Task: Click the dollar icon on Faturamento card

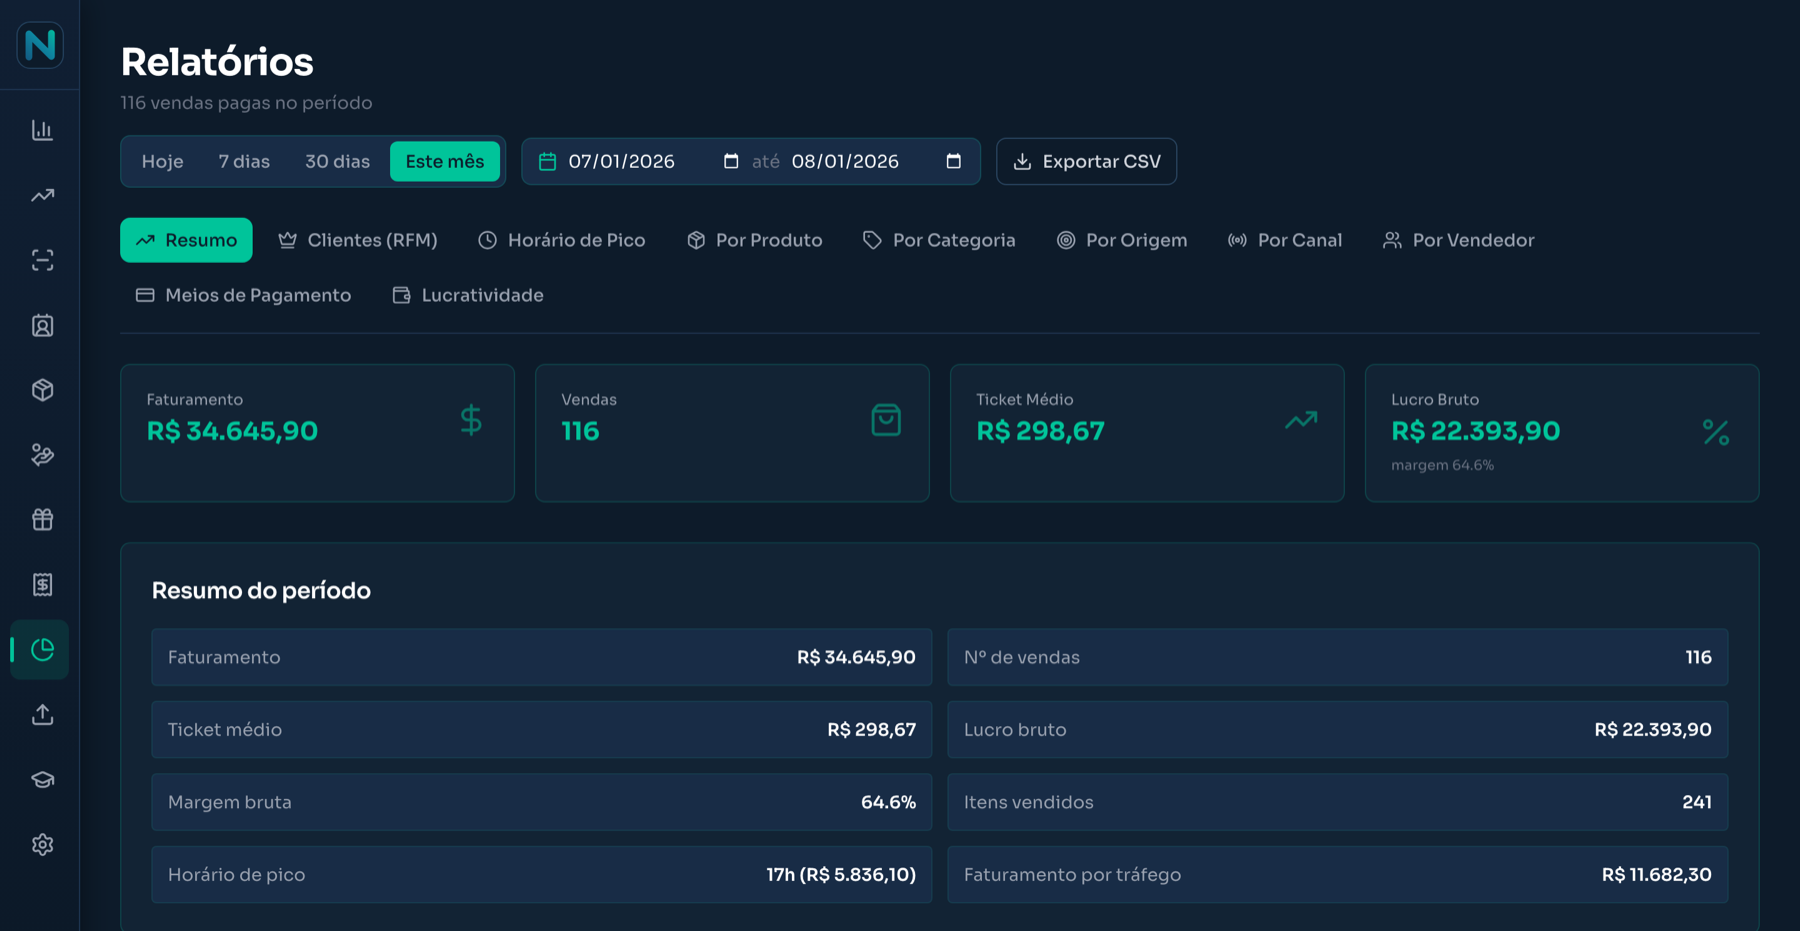Action: tap(471, 420)
